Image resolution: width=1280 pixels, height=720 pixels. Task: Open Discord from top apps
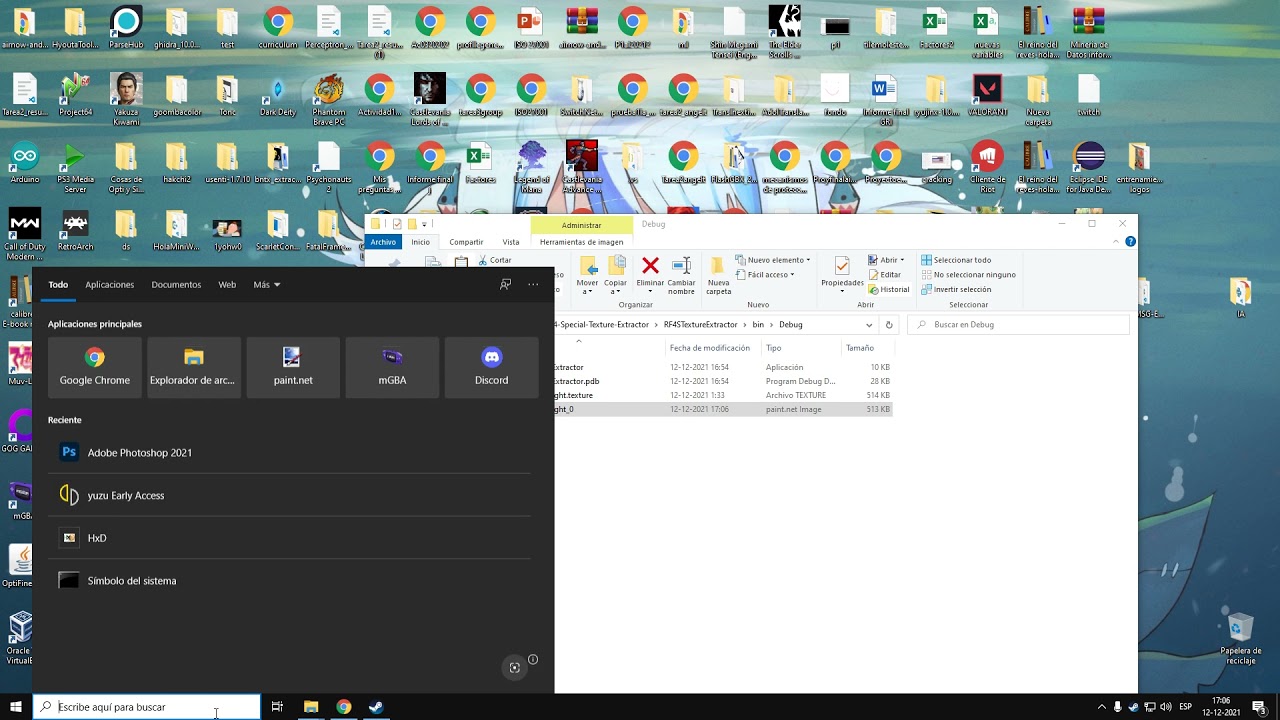click(x=491, y=367)
